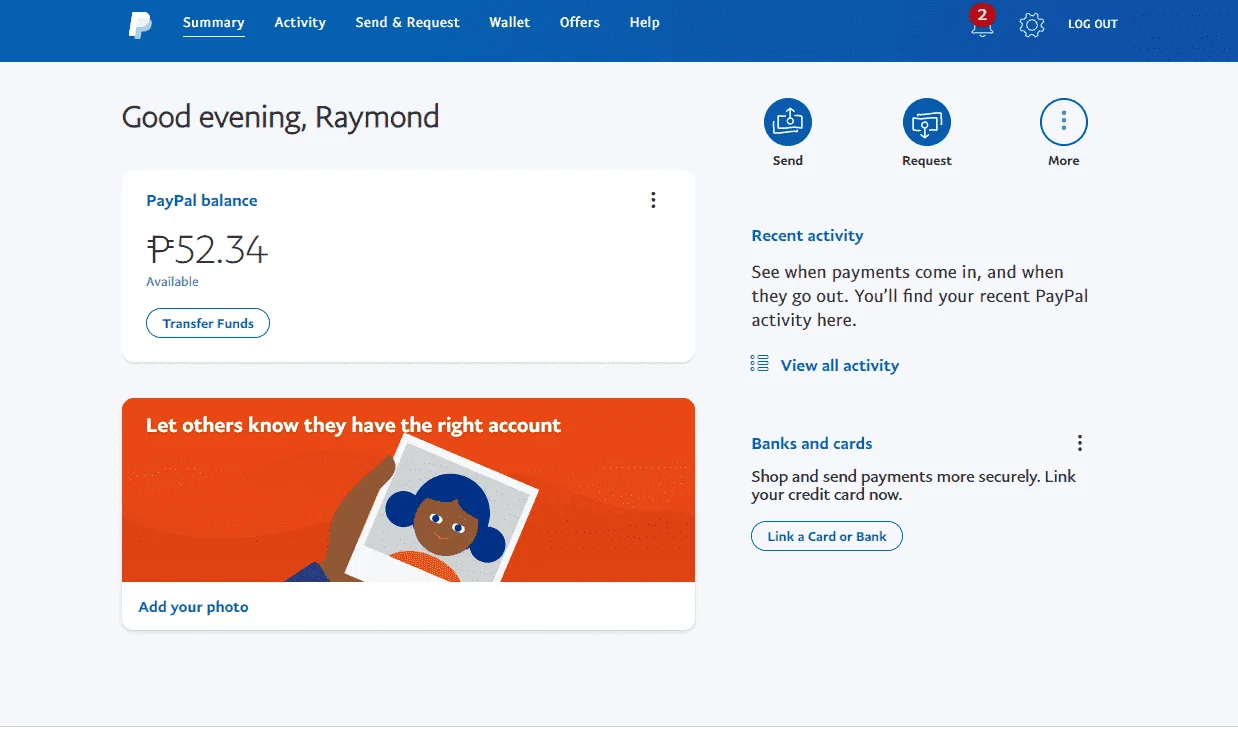Image resolution: width=1238 pixels, height=753 pixels.
Task: Click the Request label under icon
Action: 927,160
